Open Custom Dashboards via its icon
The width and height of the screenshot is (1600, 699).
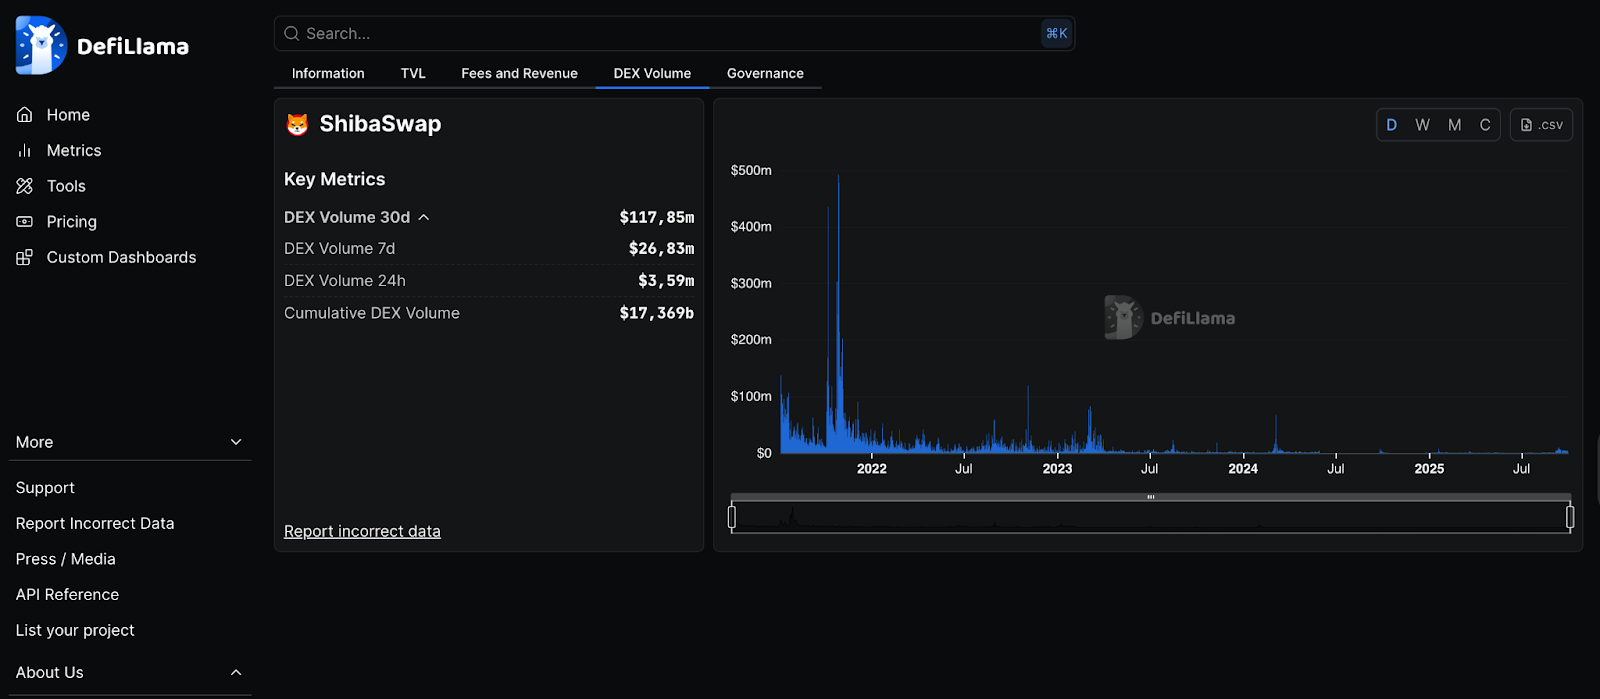click(25, 258)
